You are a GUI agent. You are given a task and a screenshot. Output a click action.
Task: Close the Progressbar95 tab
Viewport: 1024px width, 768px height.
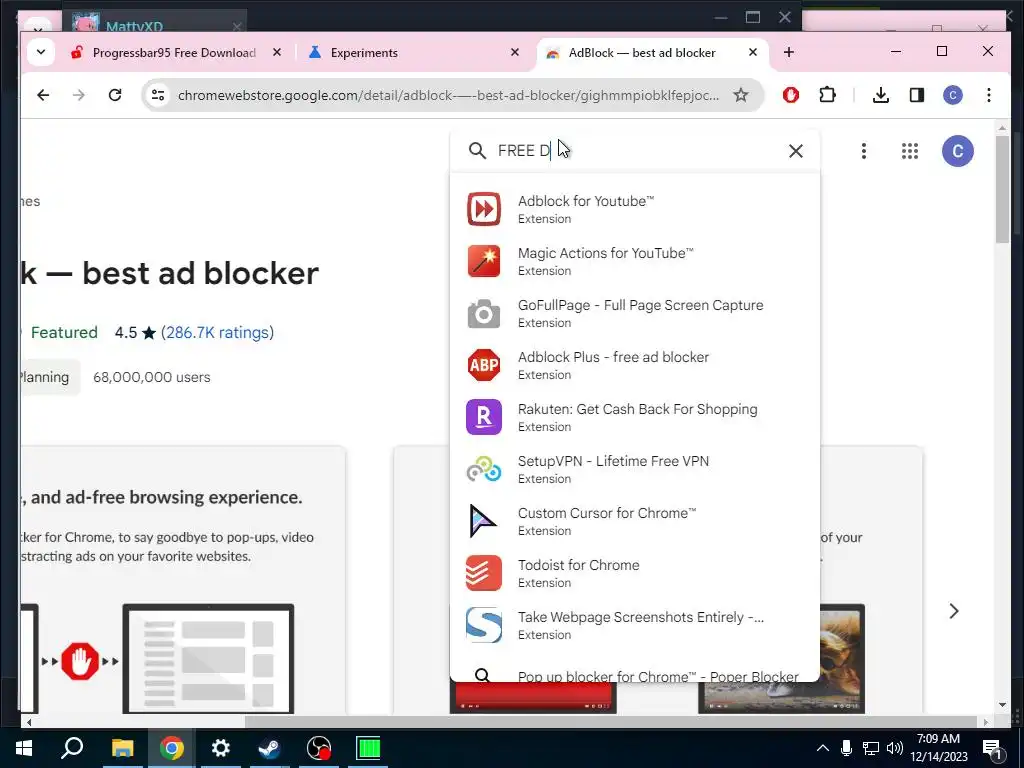point(277,52)
